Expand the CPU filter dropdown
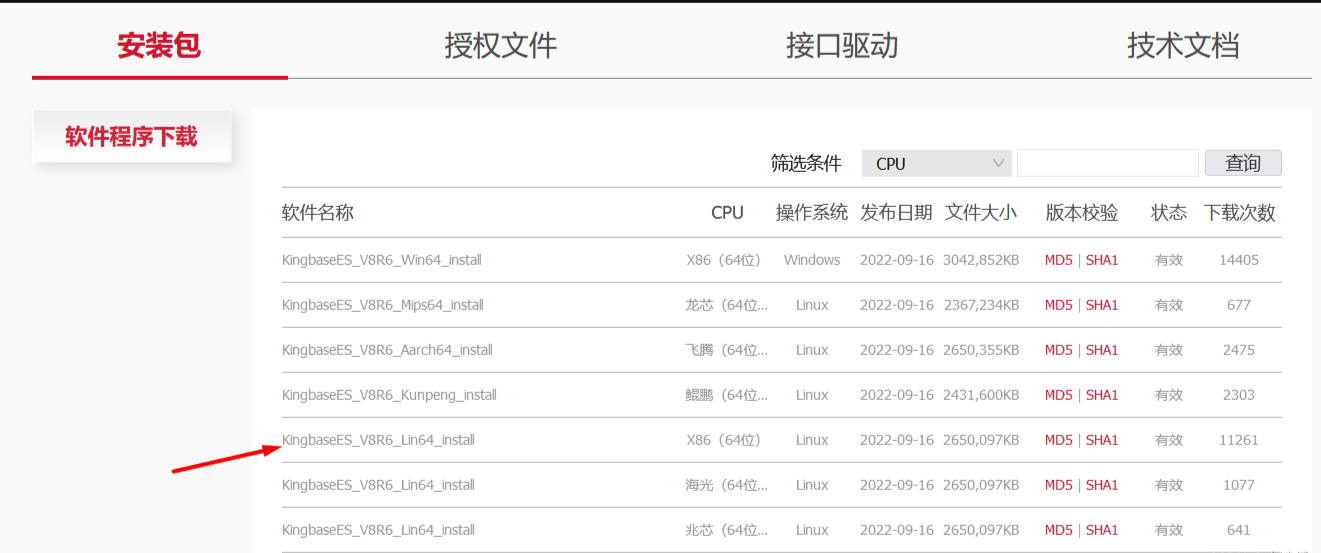1321x553 pixels. [x=937, y=163]
